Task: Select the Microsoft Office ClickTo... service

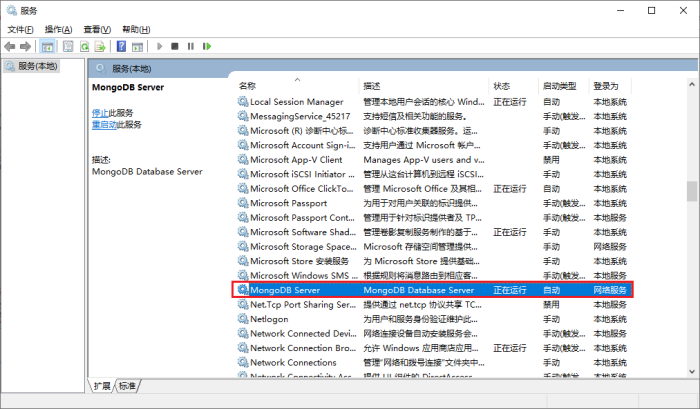Action: pyautogui.click(x=302, y=188)
